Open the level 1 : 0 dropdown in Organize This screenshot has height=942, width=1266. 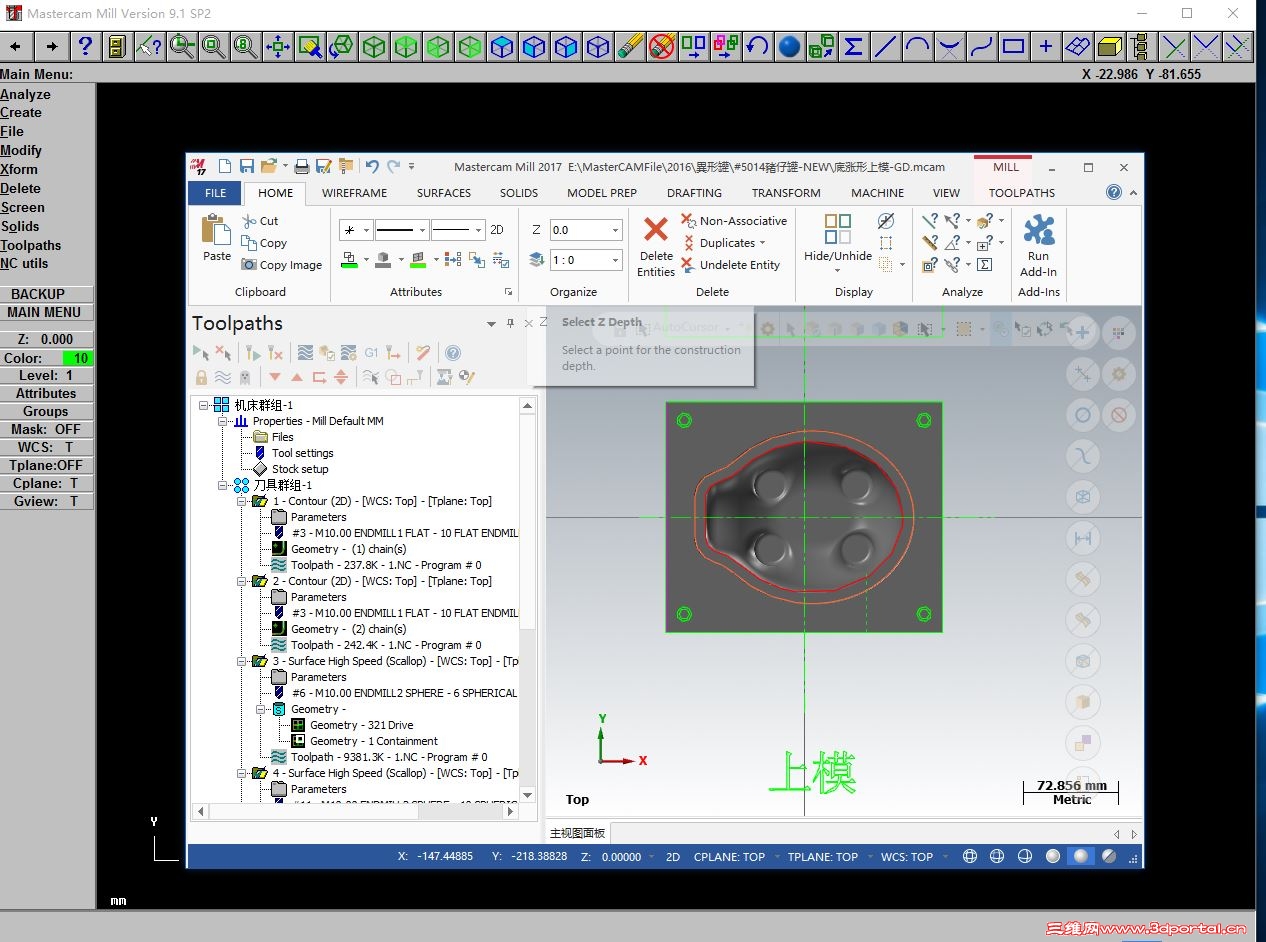[614, 260]
